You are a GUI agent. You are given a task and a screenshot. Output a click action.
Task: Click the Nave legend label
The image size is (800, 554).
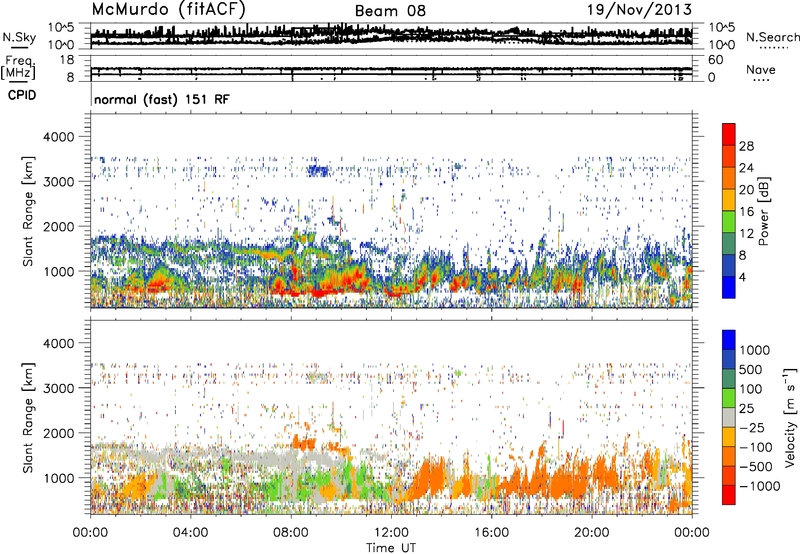761,70
